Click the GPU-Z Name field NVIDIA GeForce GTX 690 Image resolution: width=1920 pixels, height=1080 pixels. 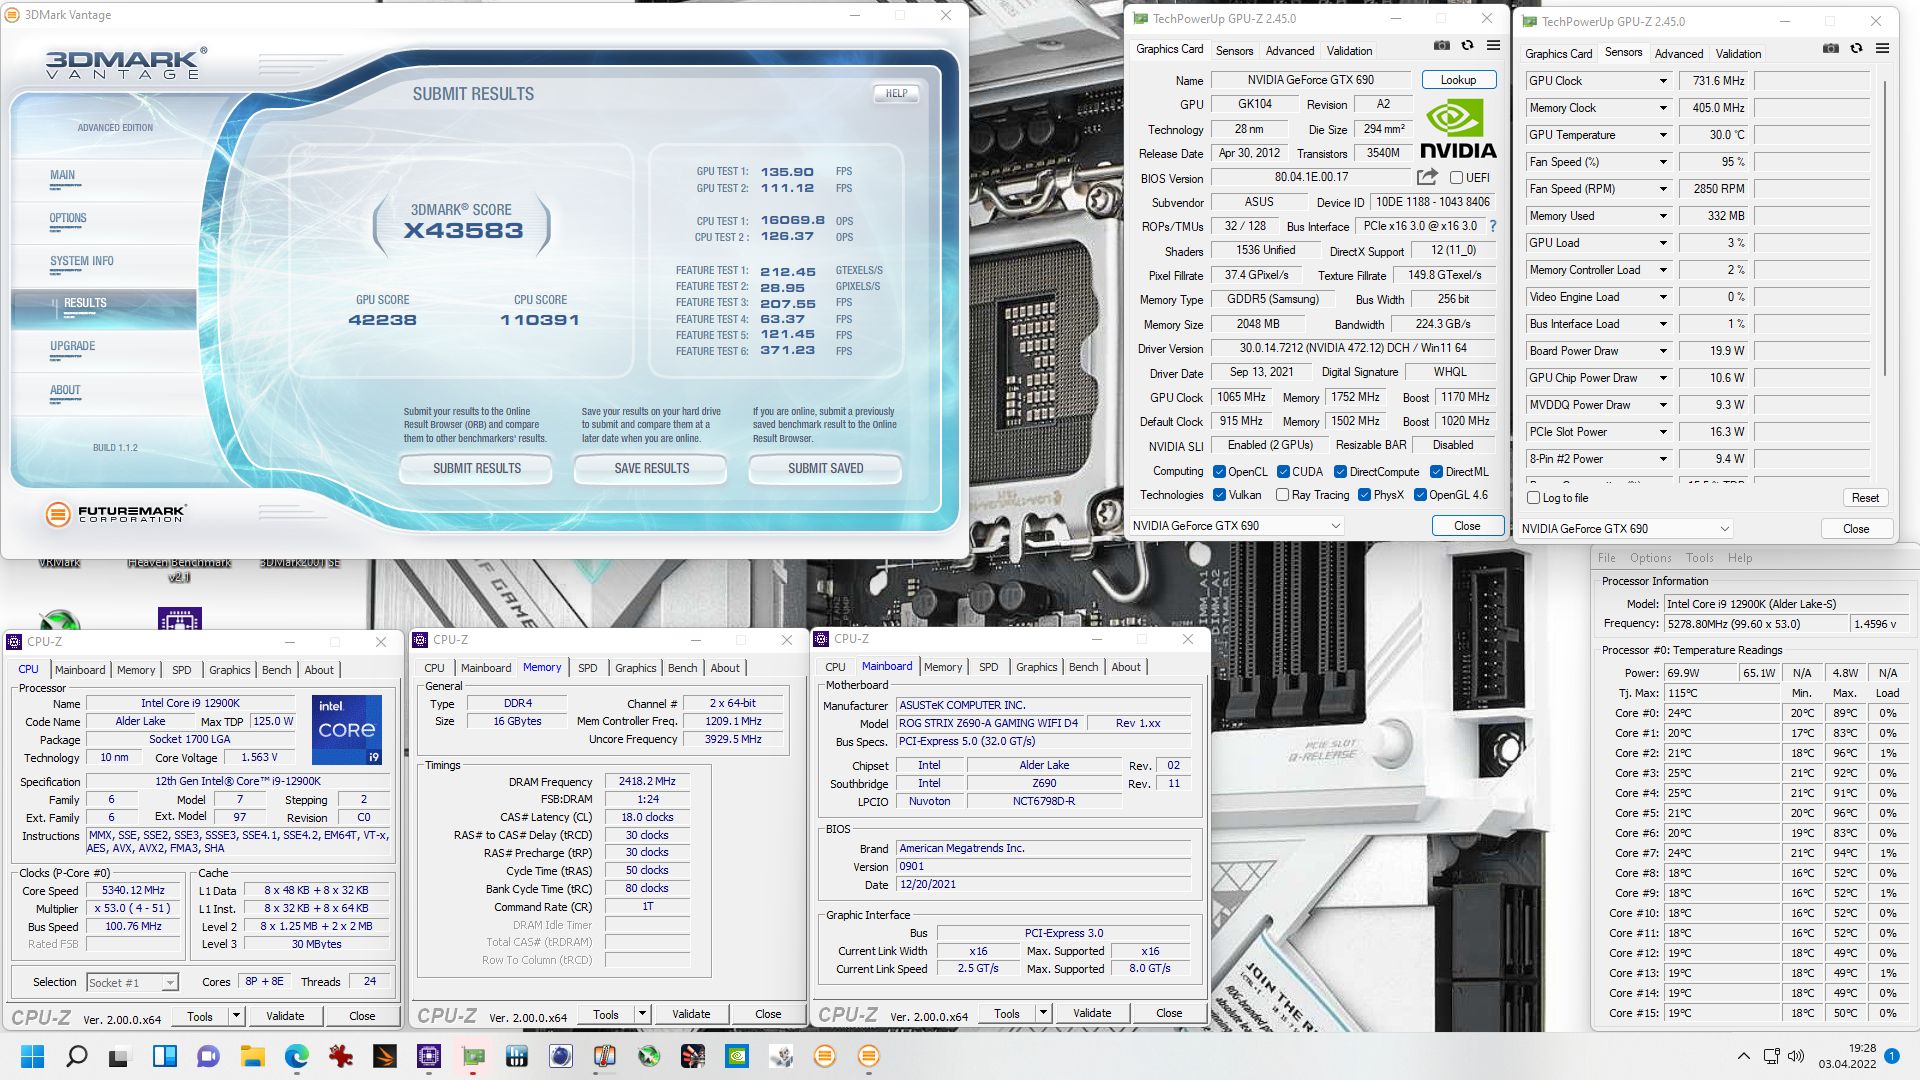(1311, 80)
